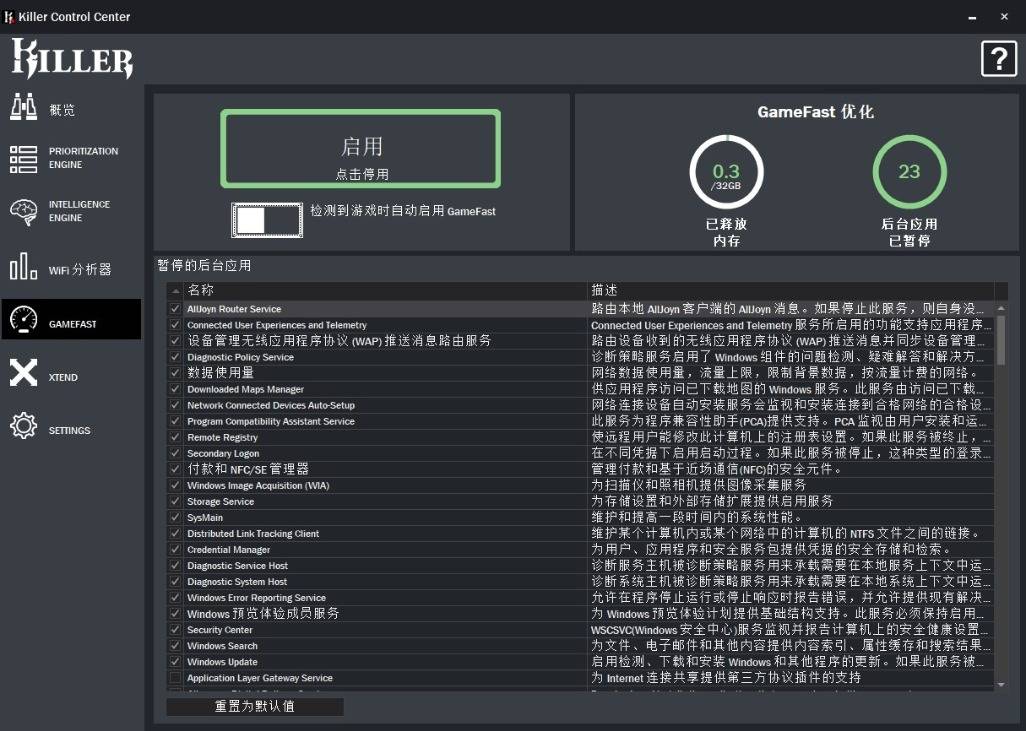Screen dimensions: 1026x731
Task: Uncheck Diagnostic Policy Service checkbox
Action: 175,357
